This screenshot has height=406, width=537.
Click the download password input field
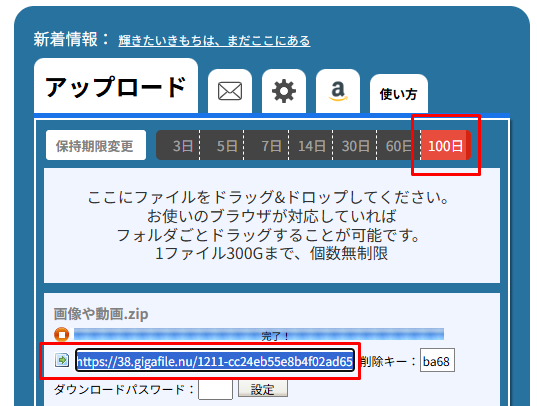click(215, 390)
